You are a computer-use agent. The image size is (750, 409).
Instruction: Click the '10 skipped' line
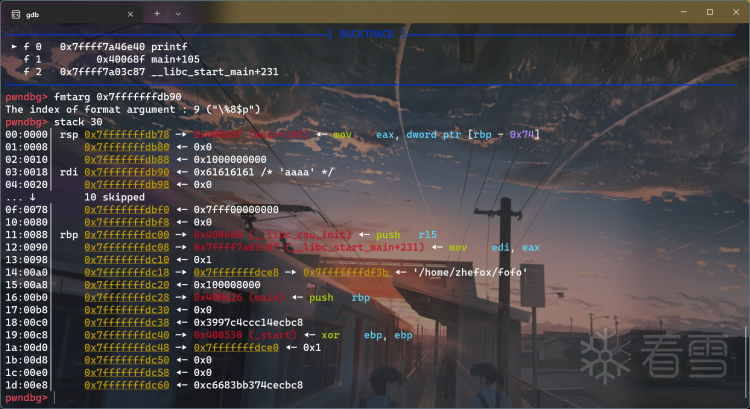click(x=114, y=197)
